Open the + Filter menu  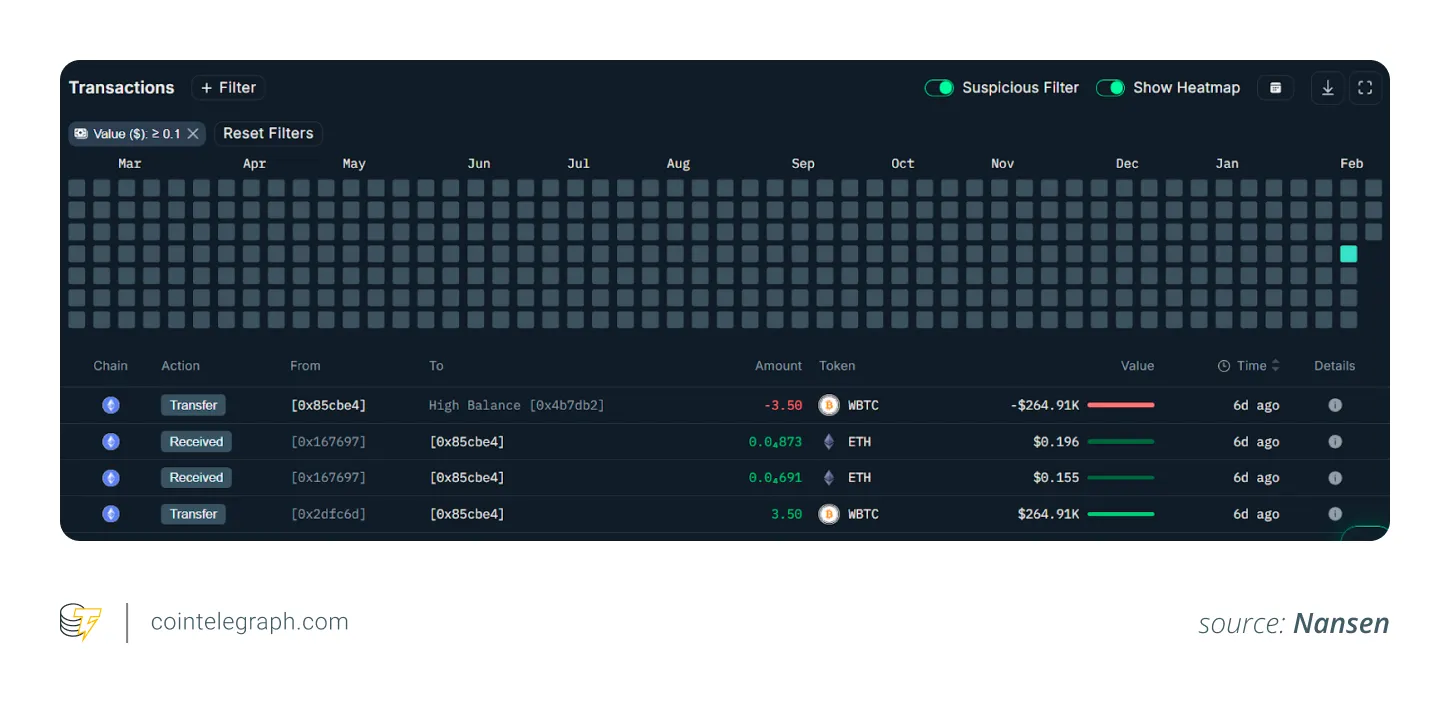pos(228,88)
